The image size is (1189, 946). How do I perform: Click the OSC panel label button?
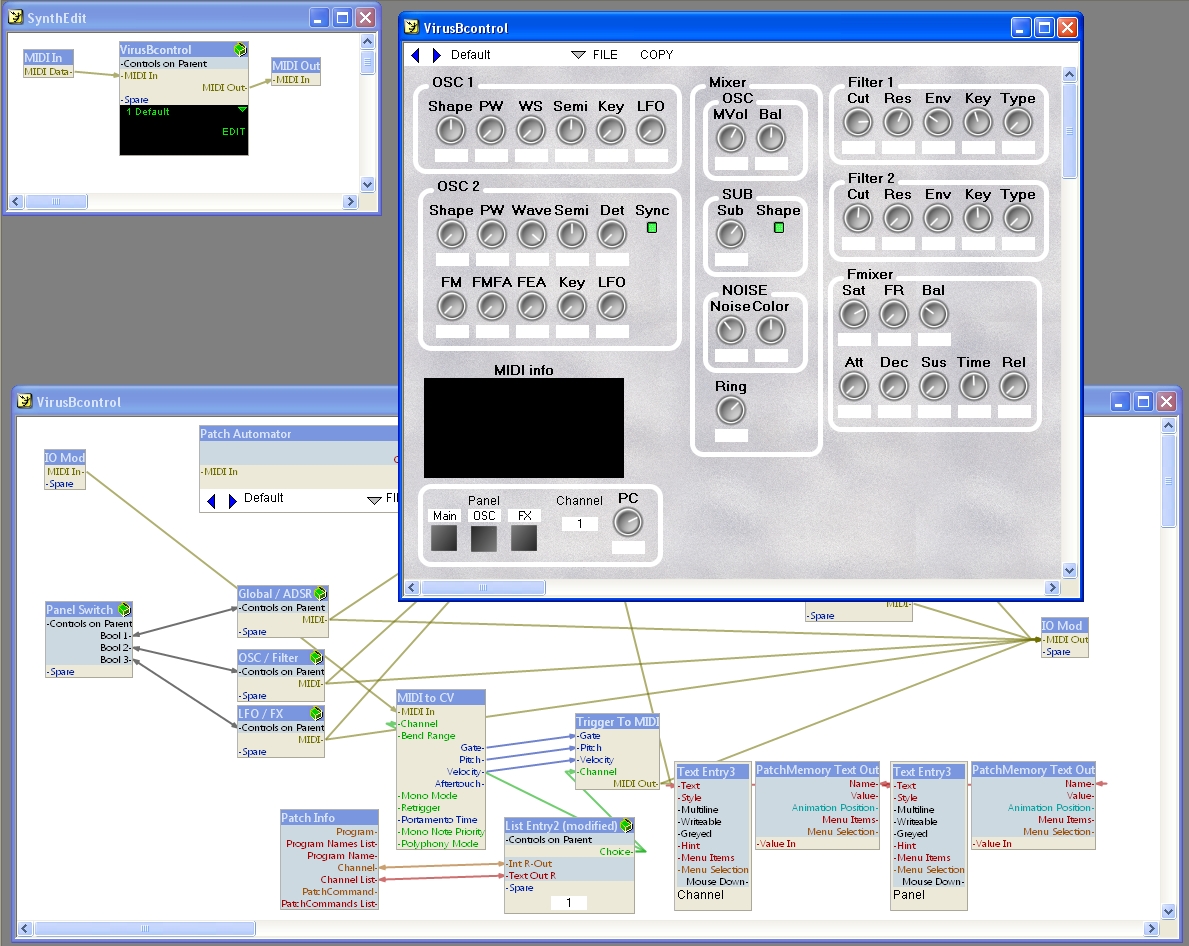pos(484,515)
